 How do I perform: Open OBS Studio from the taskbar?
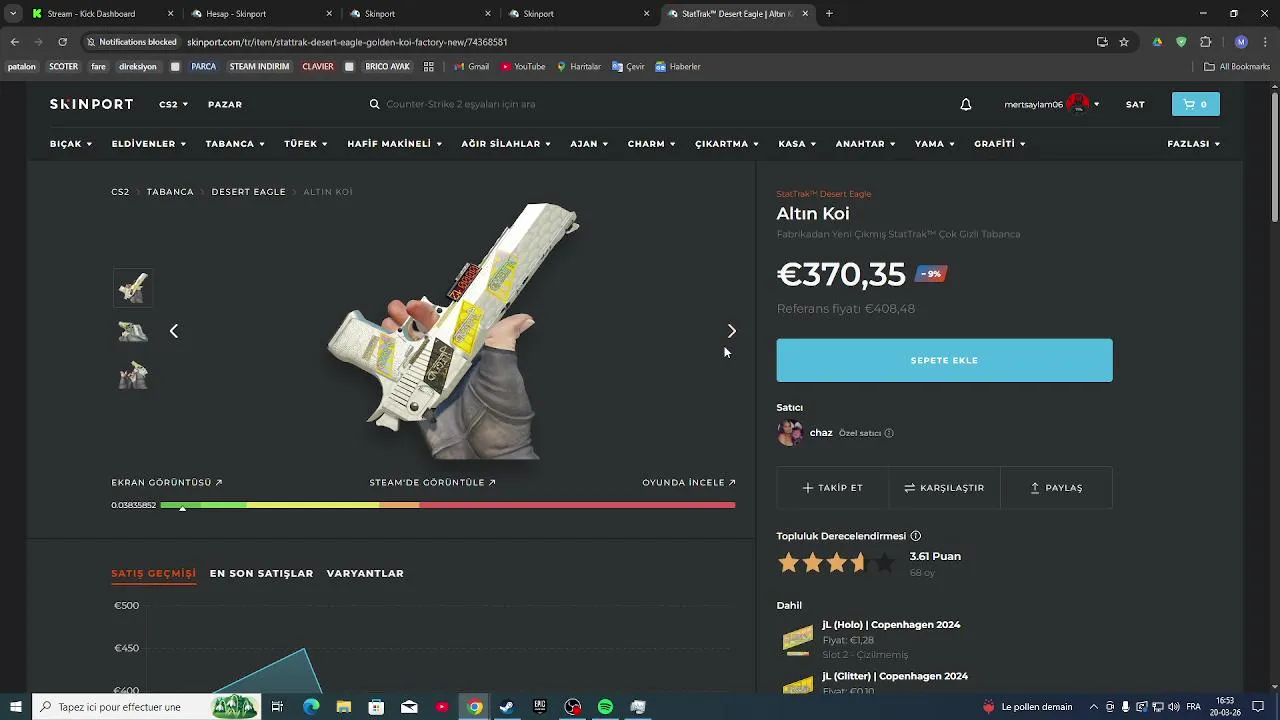click(573, 707)
